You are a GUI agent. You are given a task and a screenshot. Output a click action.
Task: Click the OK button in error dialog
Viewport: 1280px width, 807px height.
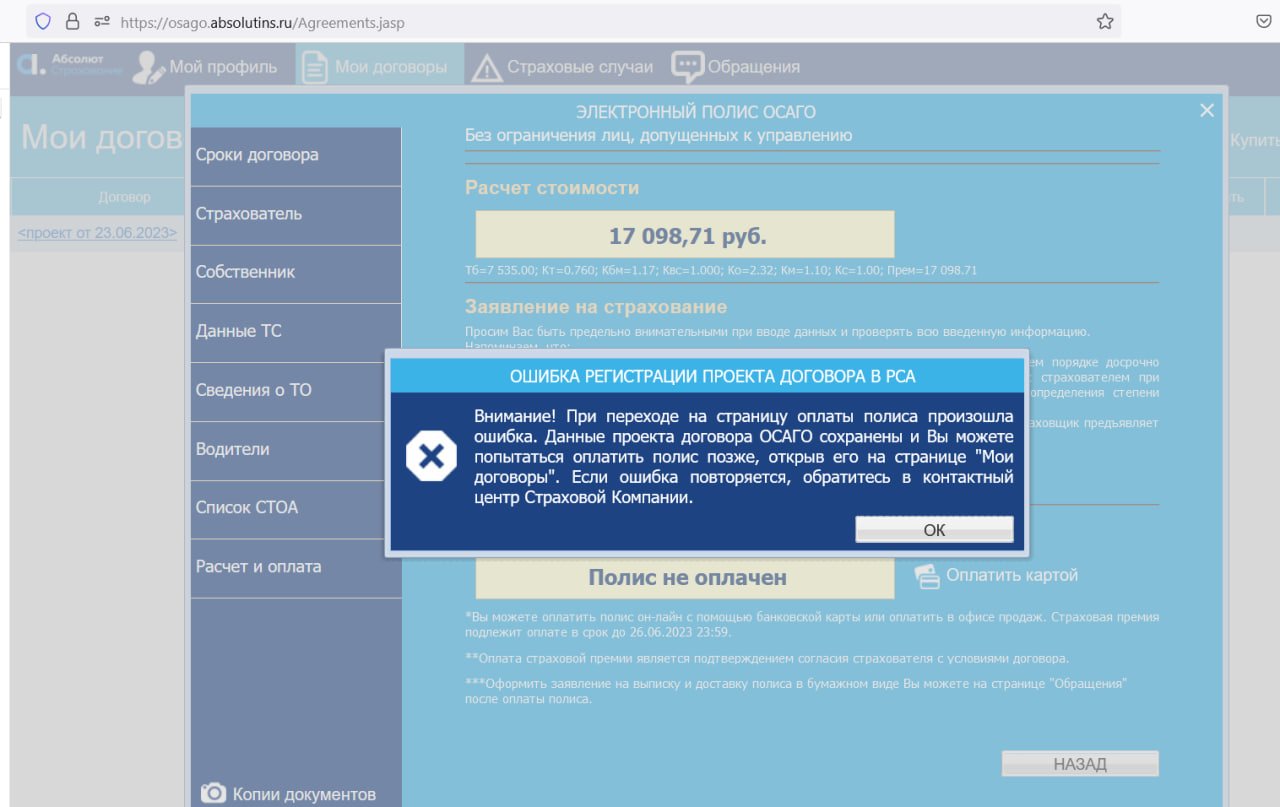pyautogui.click(x=934, y=530)
